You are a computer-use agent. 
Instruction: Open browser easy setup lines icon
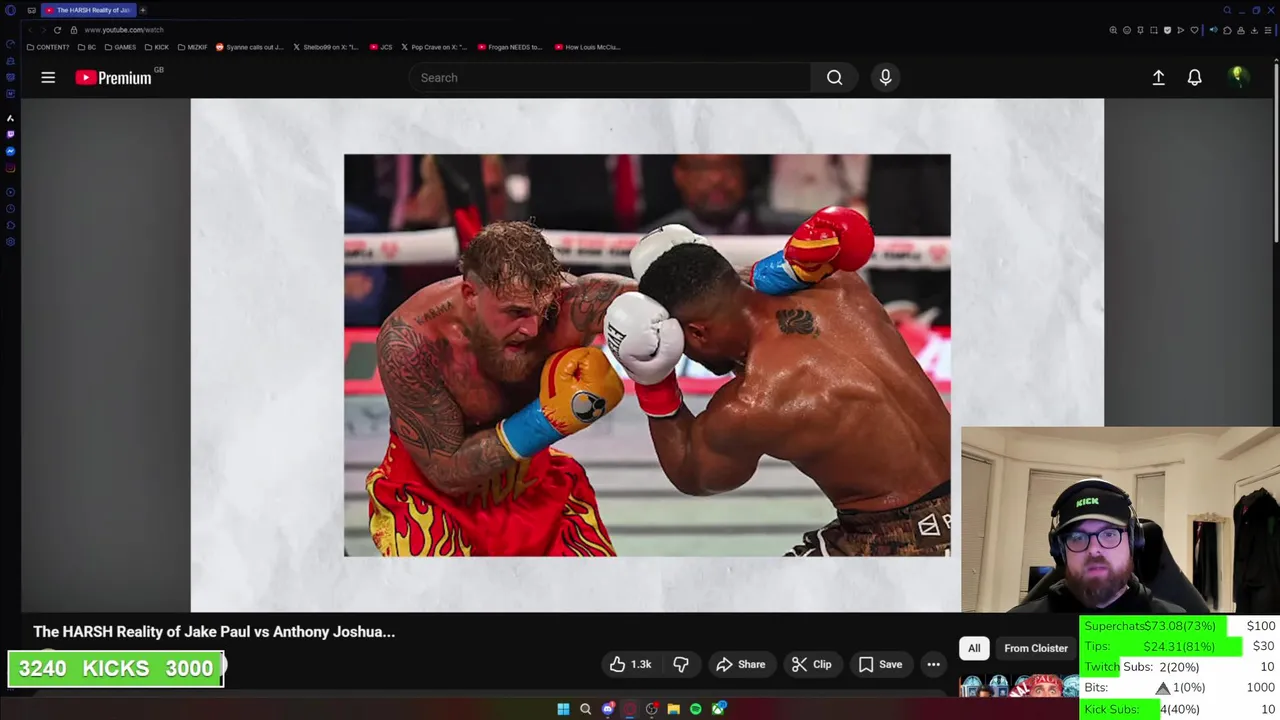[1267, 30]
